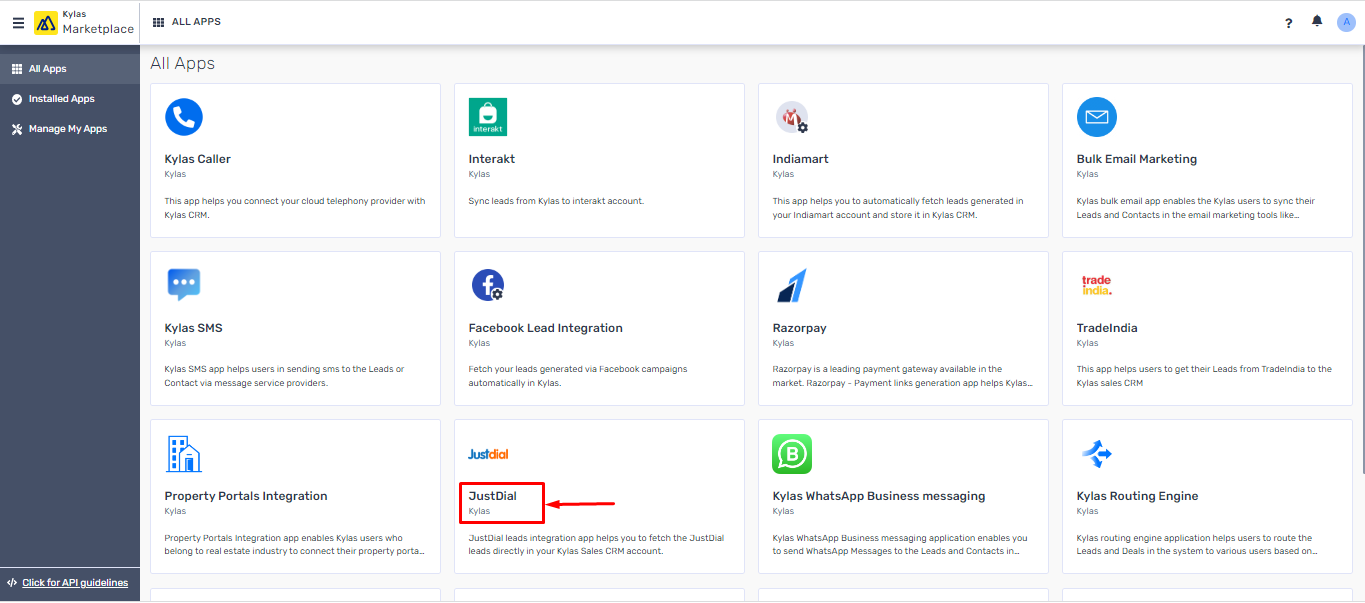The width and height of the screenshot is (1365, 603).
Task: Open the Interakt app title
Action: click(492, 159)
